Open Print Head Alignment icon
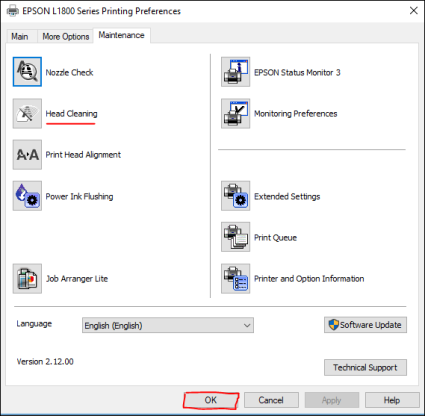 point(27,155)
